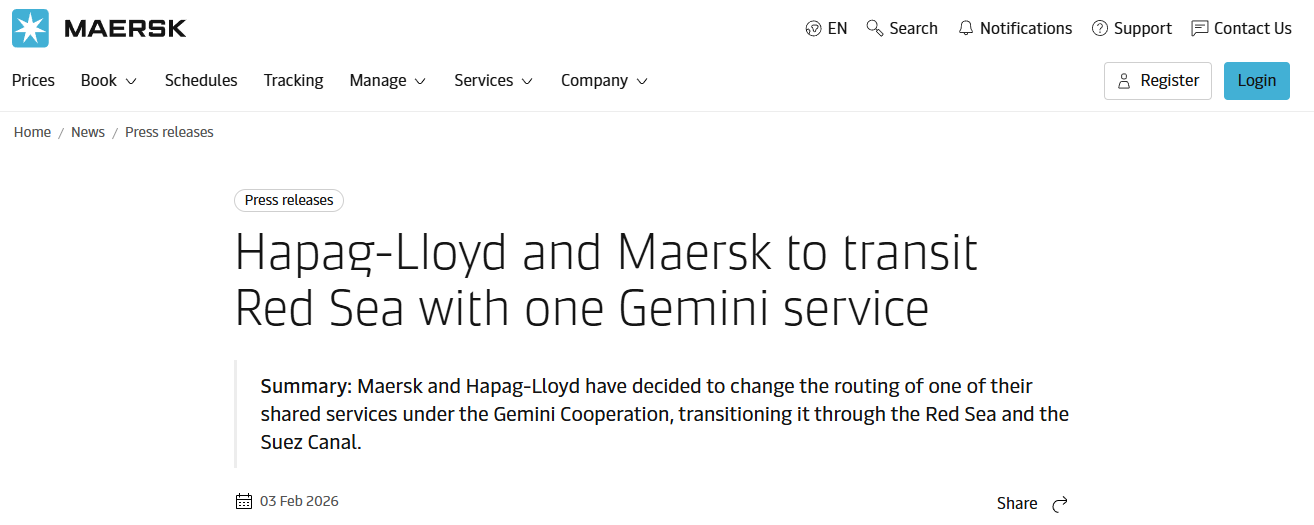1314x525 pixels.
Task: Open the News breadcrumb link
Action: click(x=88, y=132)
